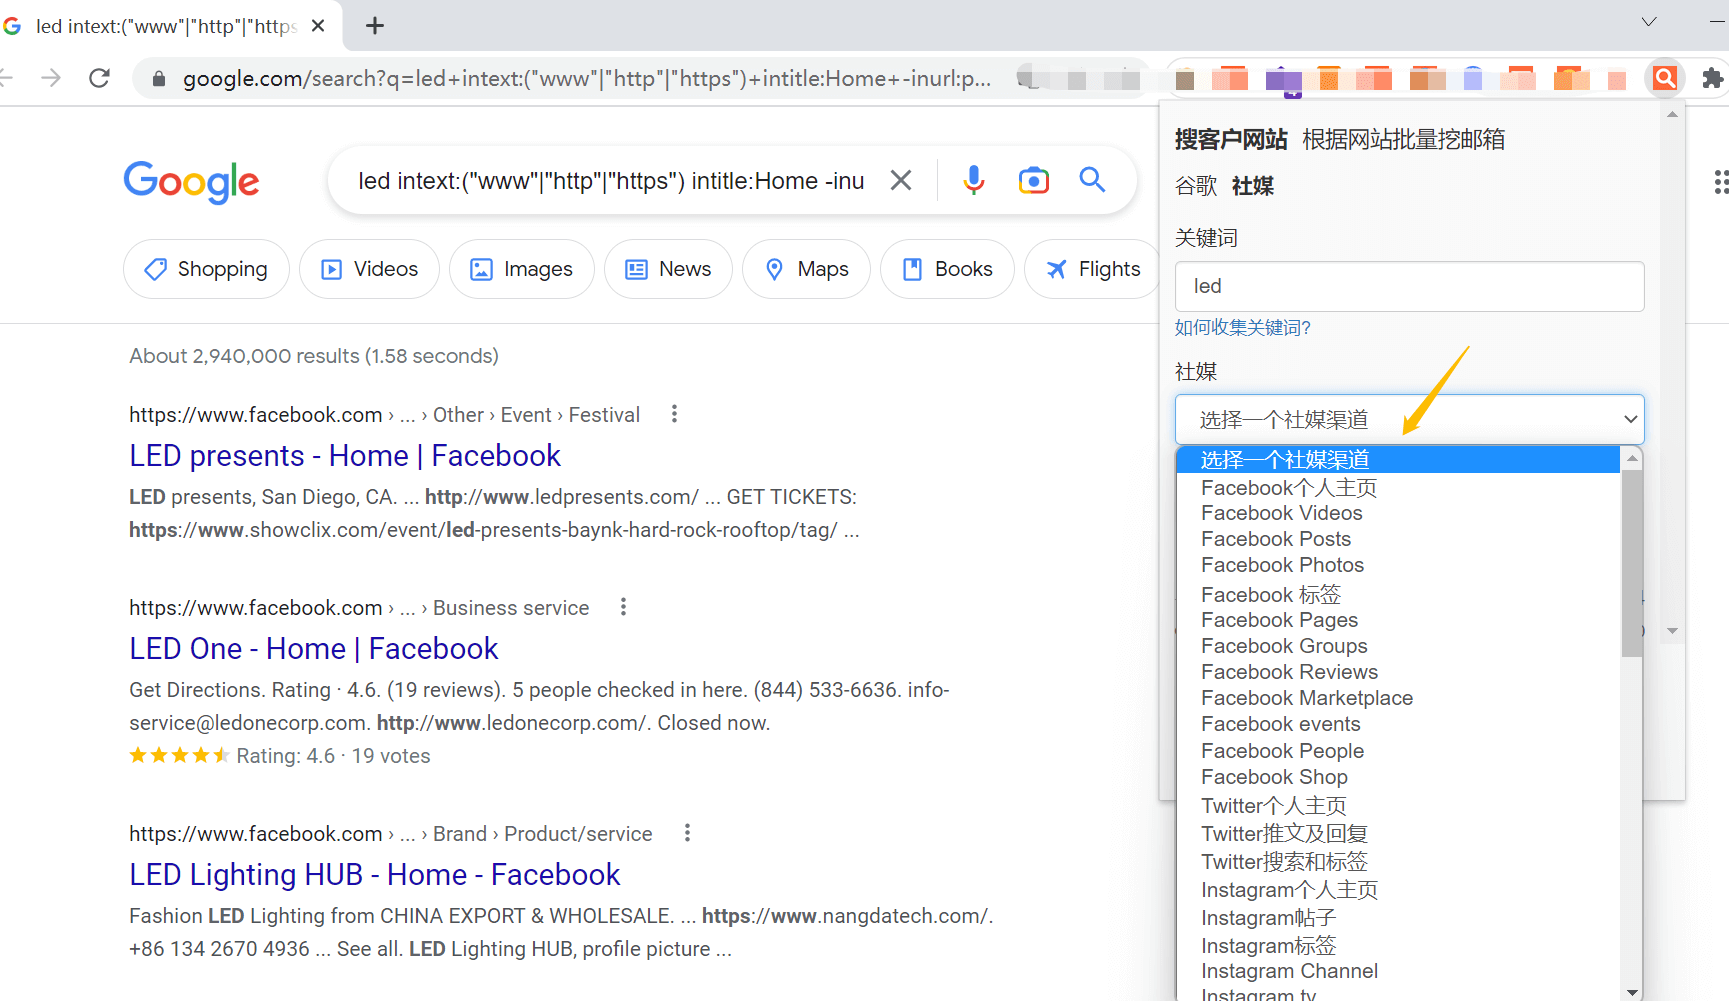Click the extension popup scroll-up arrow

1672,115
